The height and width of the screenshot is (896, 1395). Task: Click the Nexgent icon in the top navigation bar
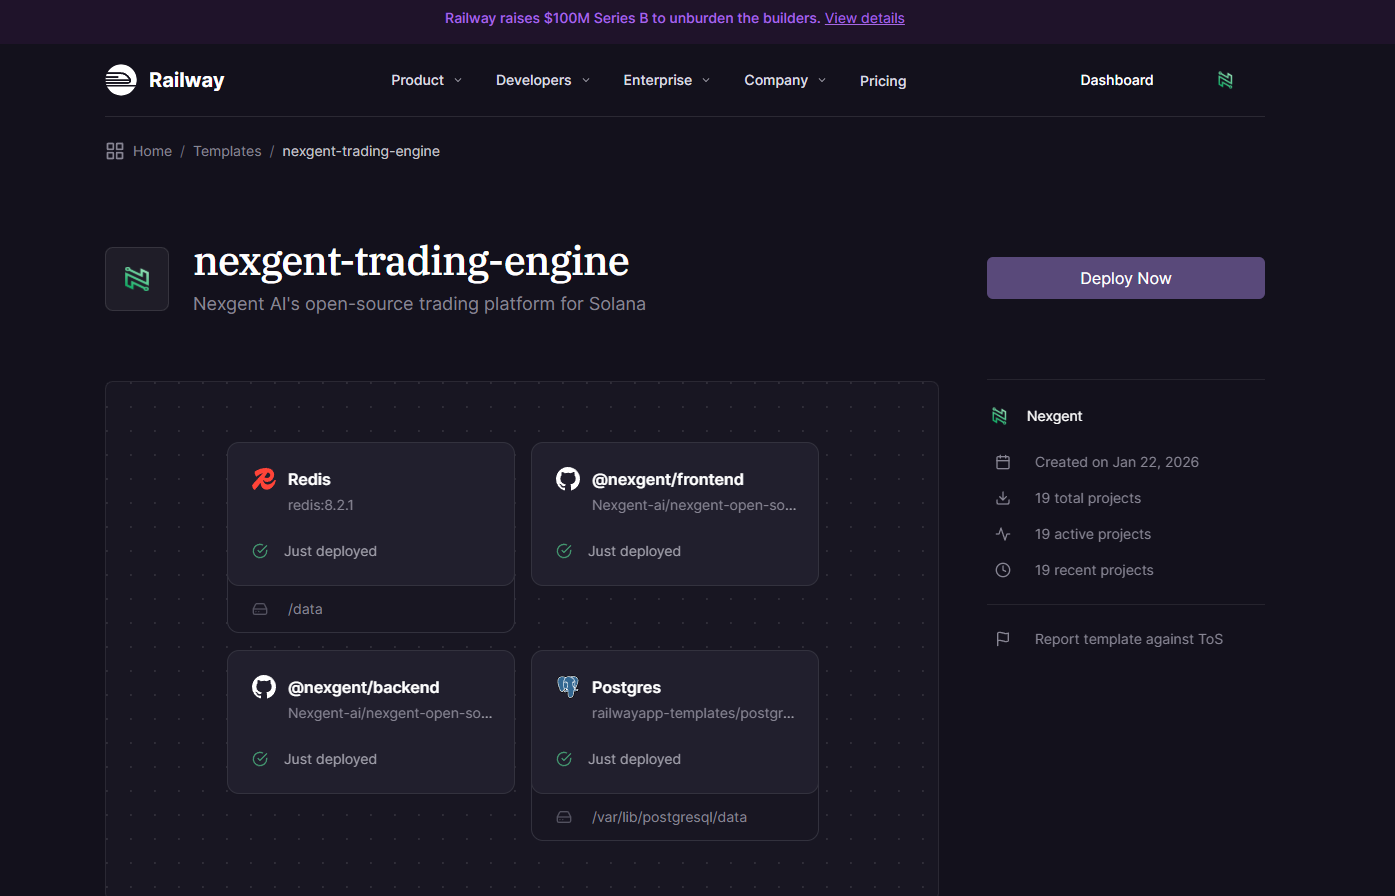(x=1225, y=79)
